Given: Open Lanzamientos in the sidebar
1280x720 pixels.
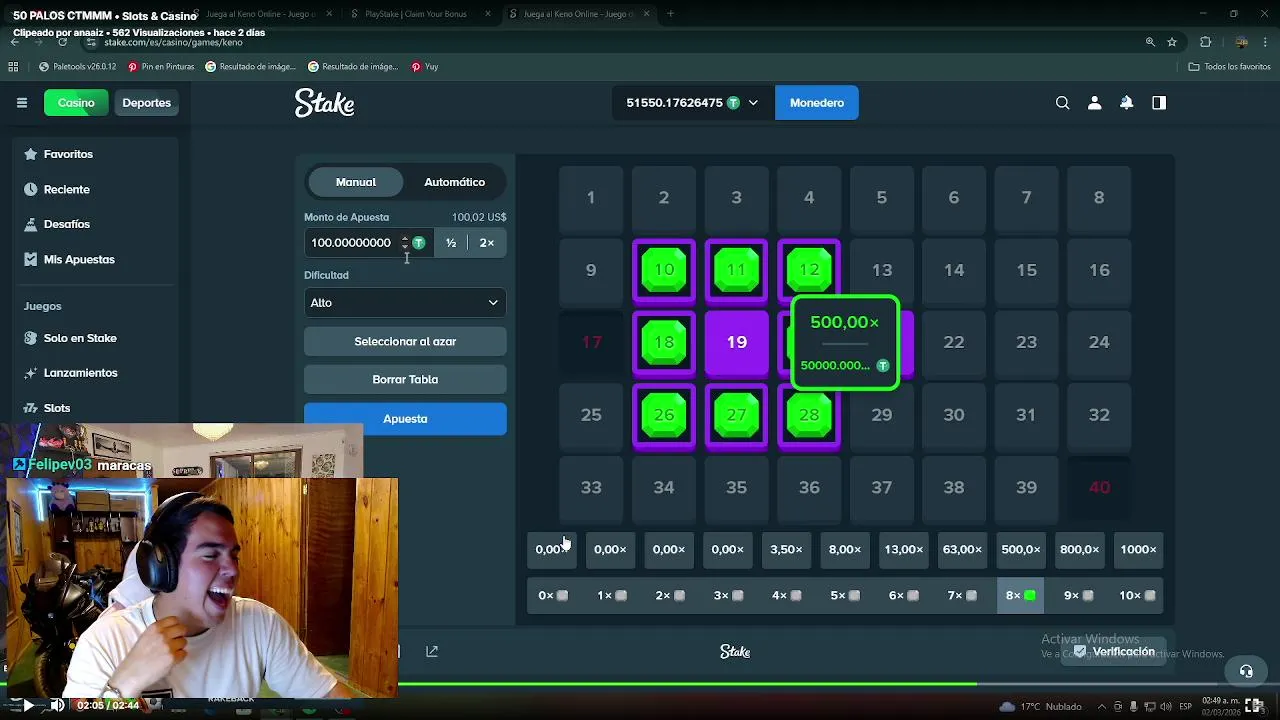Looking at the screenshot, I should [x=80, y=373].
